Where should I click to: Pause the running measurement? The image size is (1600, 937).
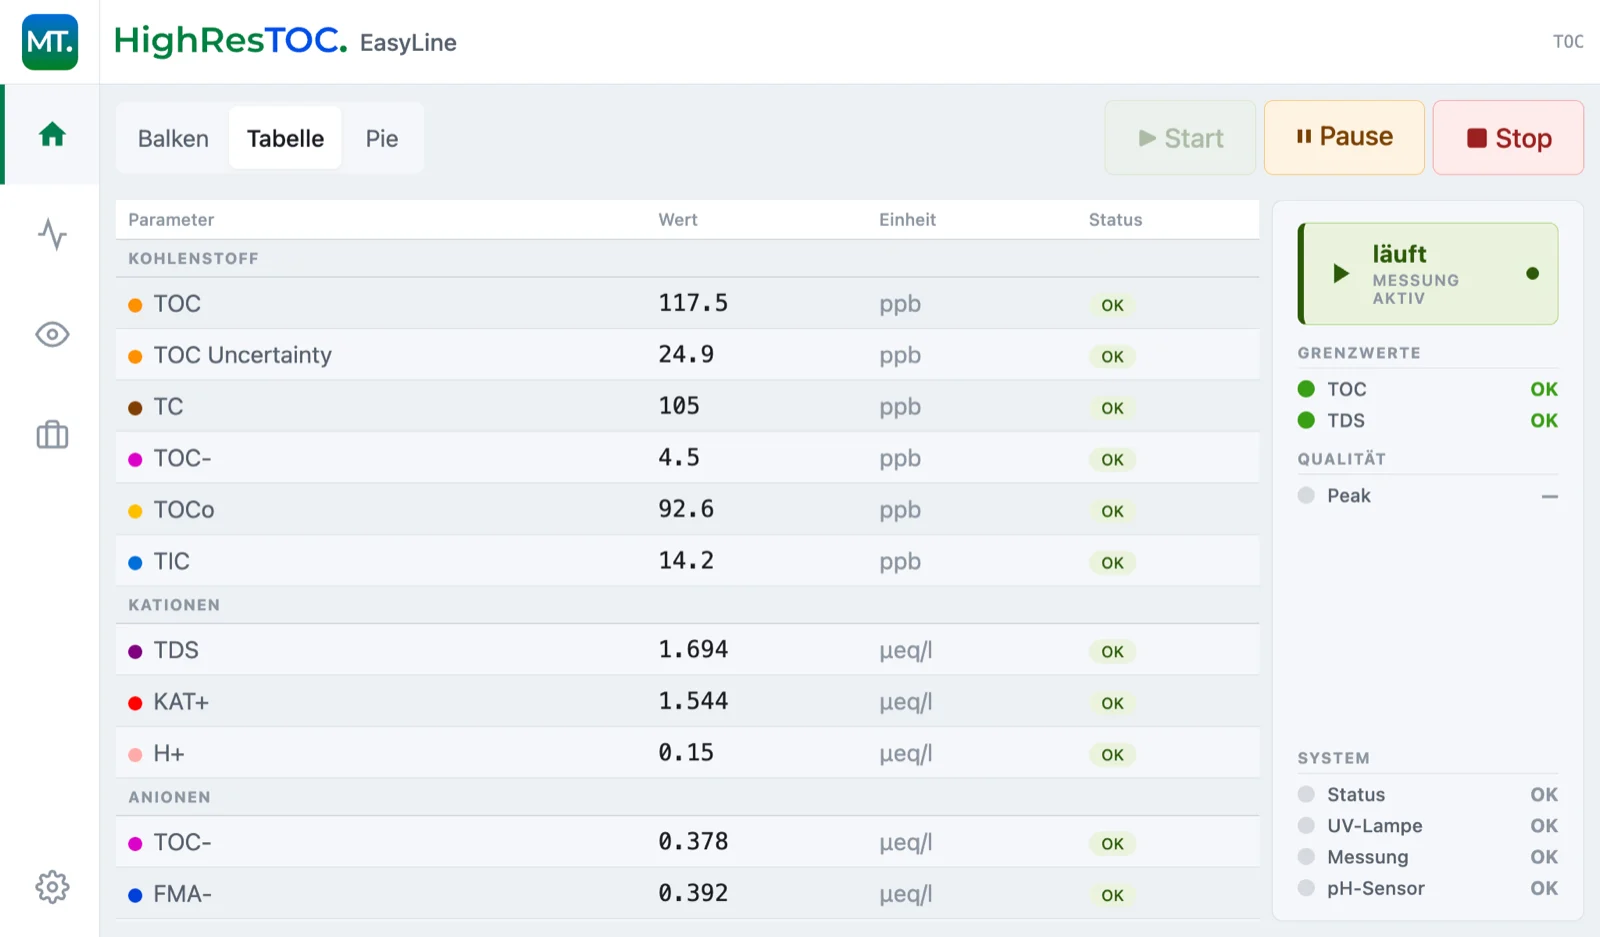click(1344, 138)
